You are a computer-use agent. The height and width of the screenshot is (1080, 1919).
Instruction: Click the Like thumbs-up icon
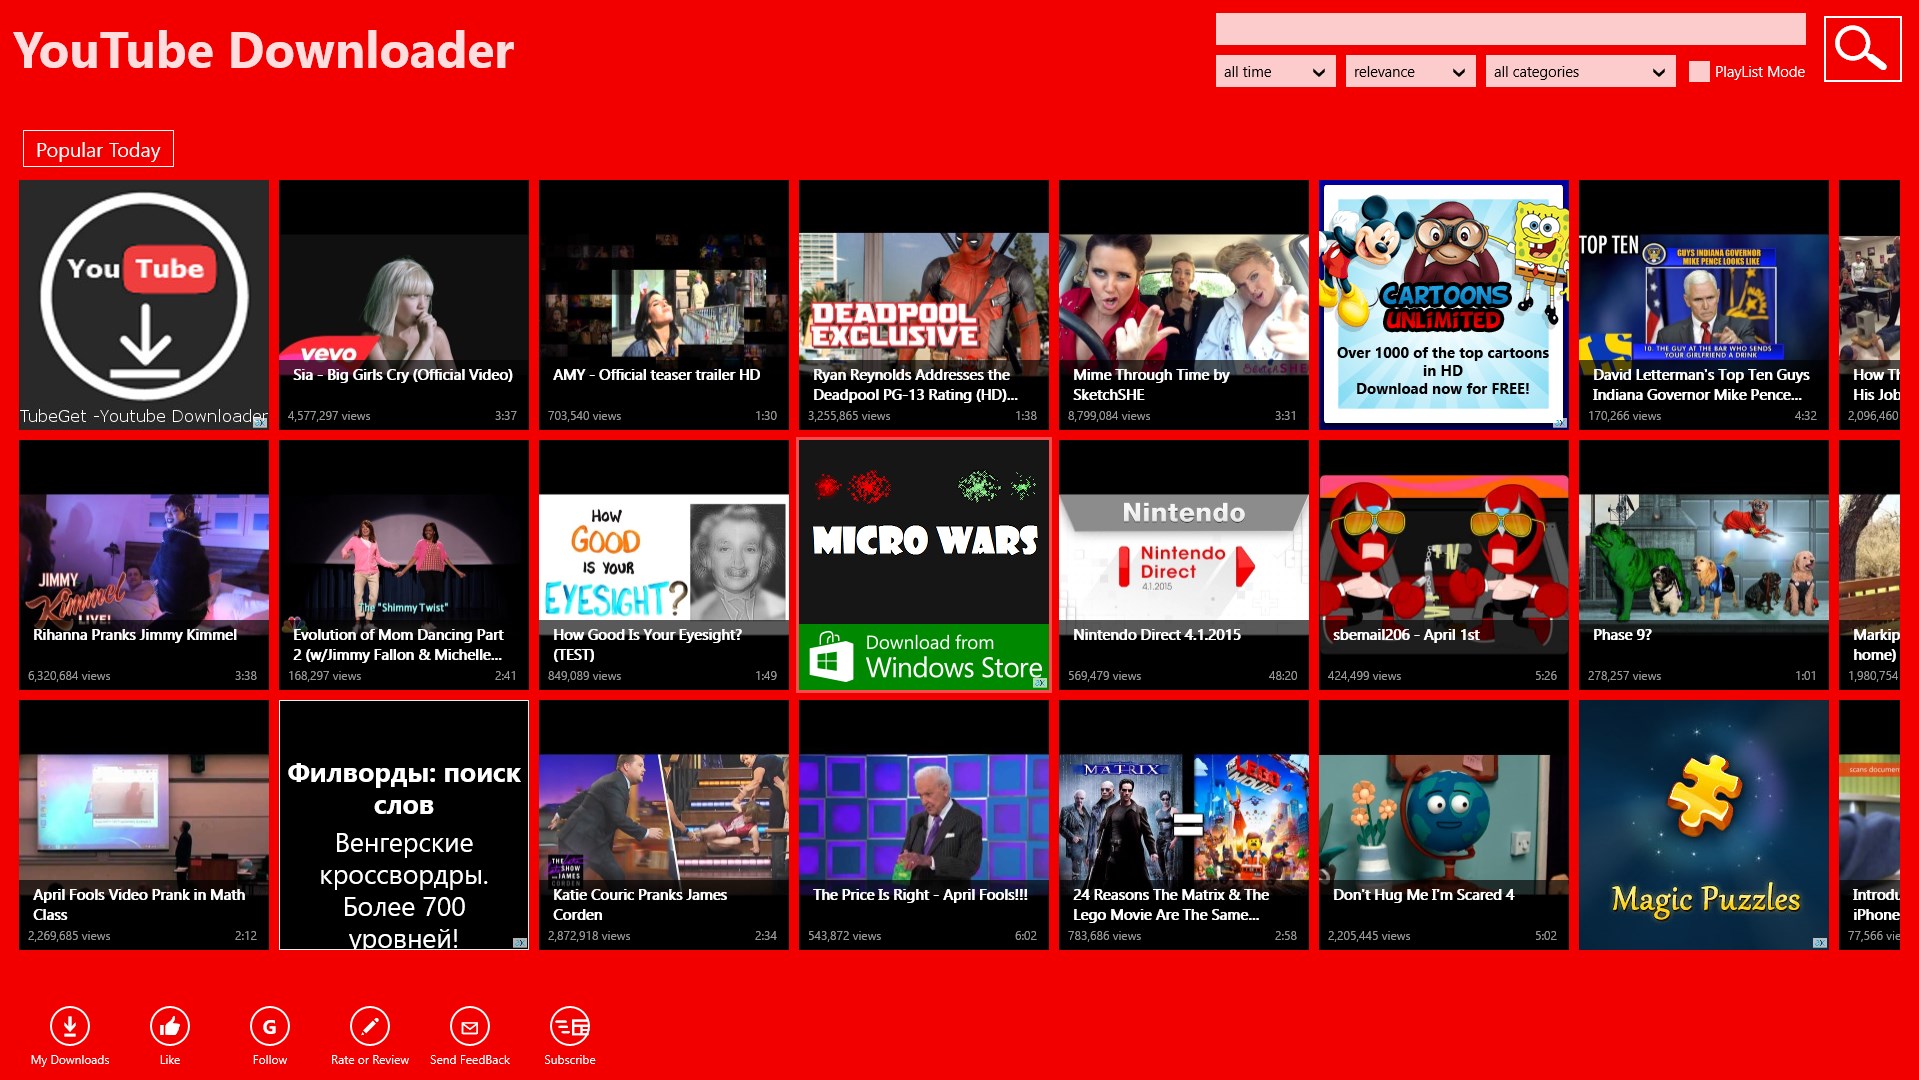tap(170, 1026)
